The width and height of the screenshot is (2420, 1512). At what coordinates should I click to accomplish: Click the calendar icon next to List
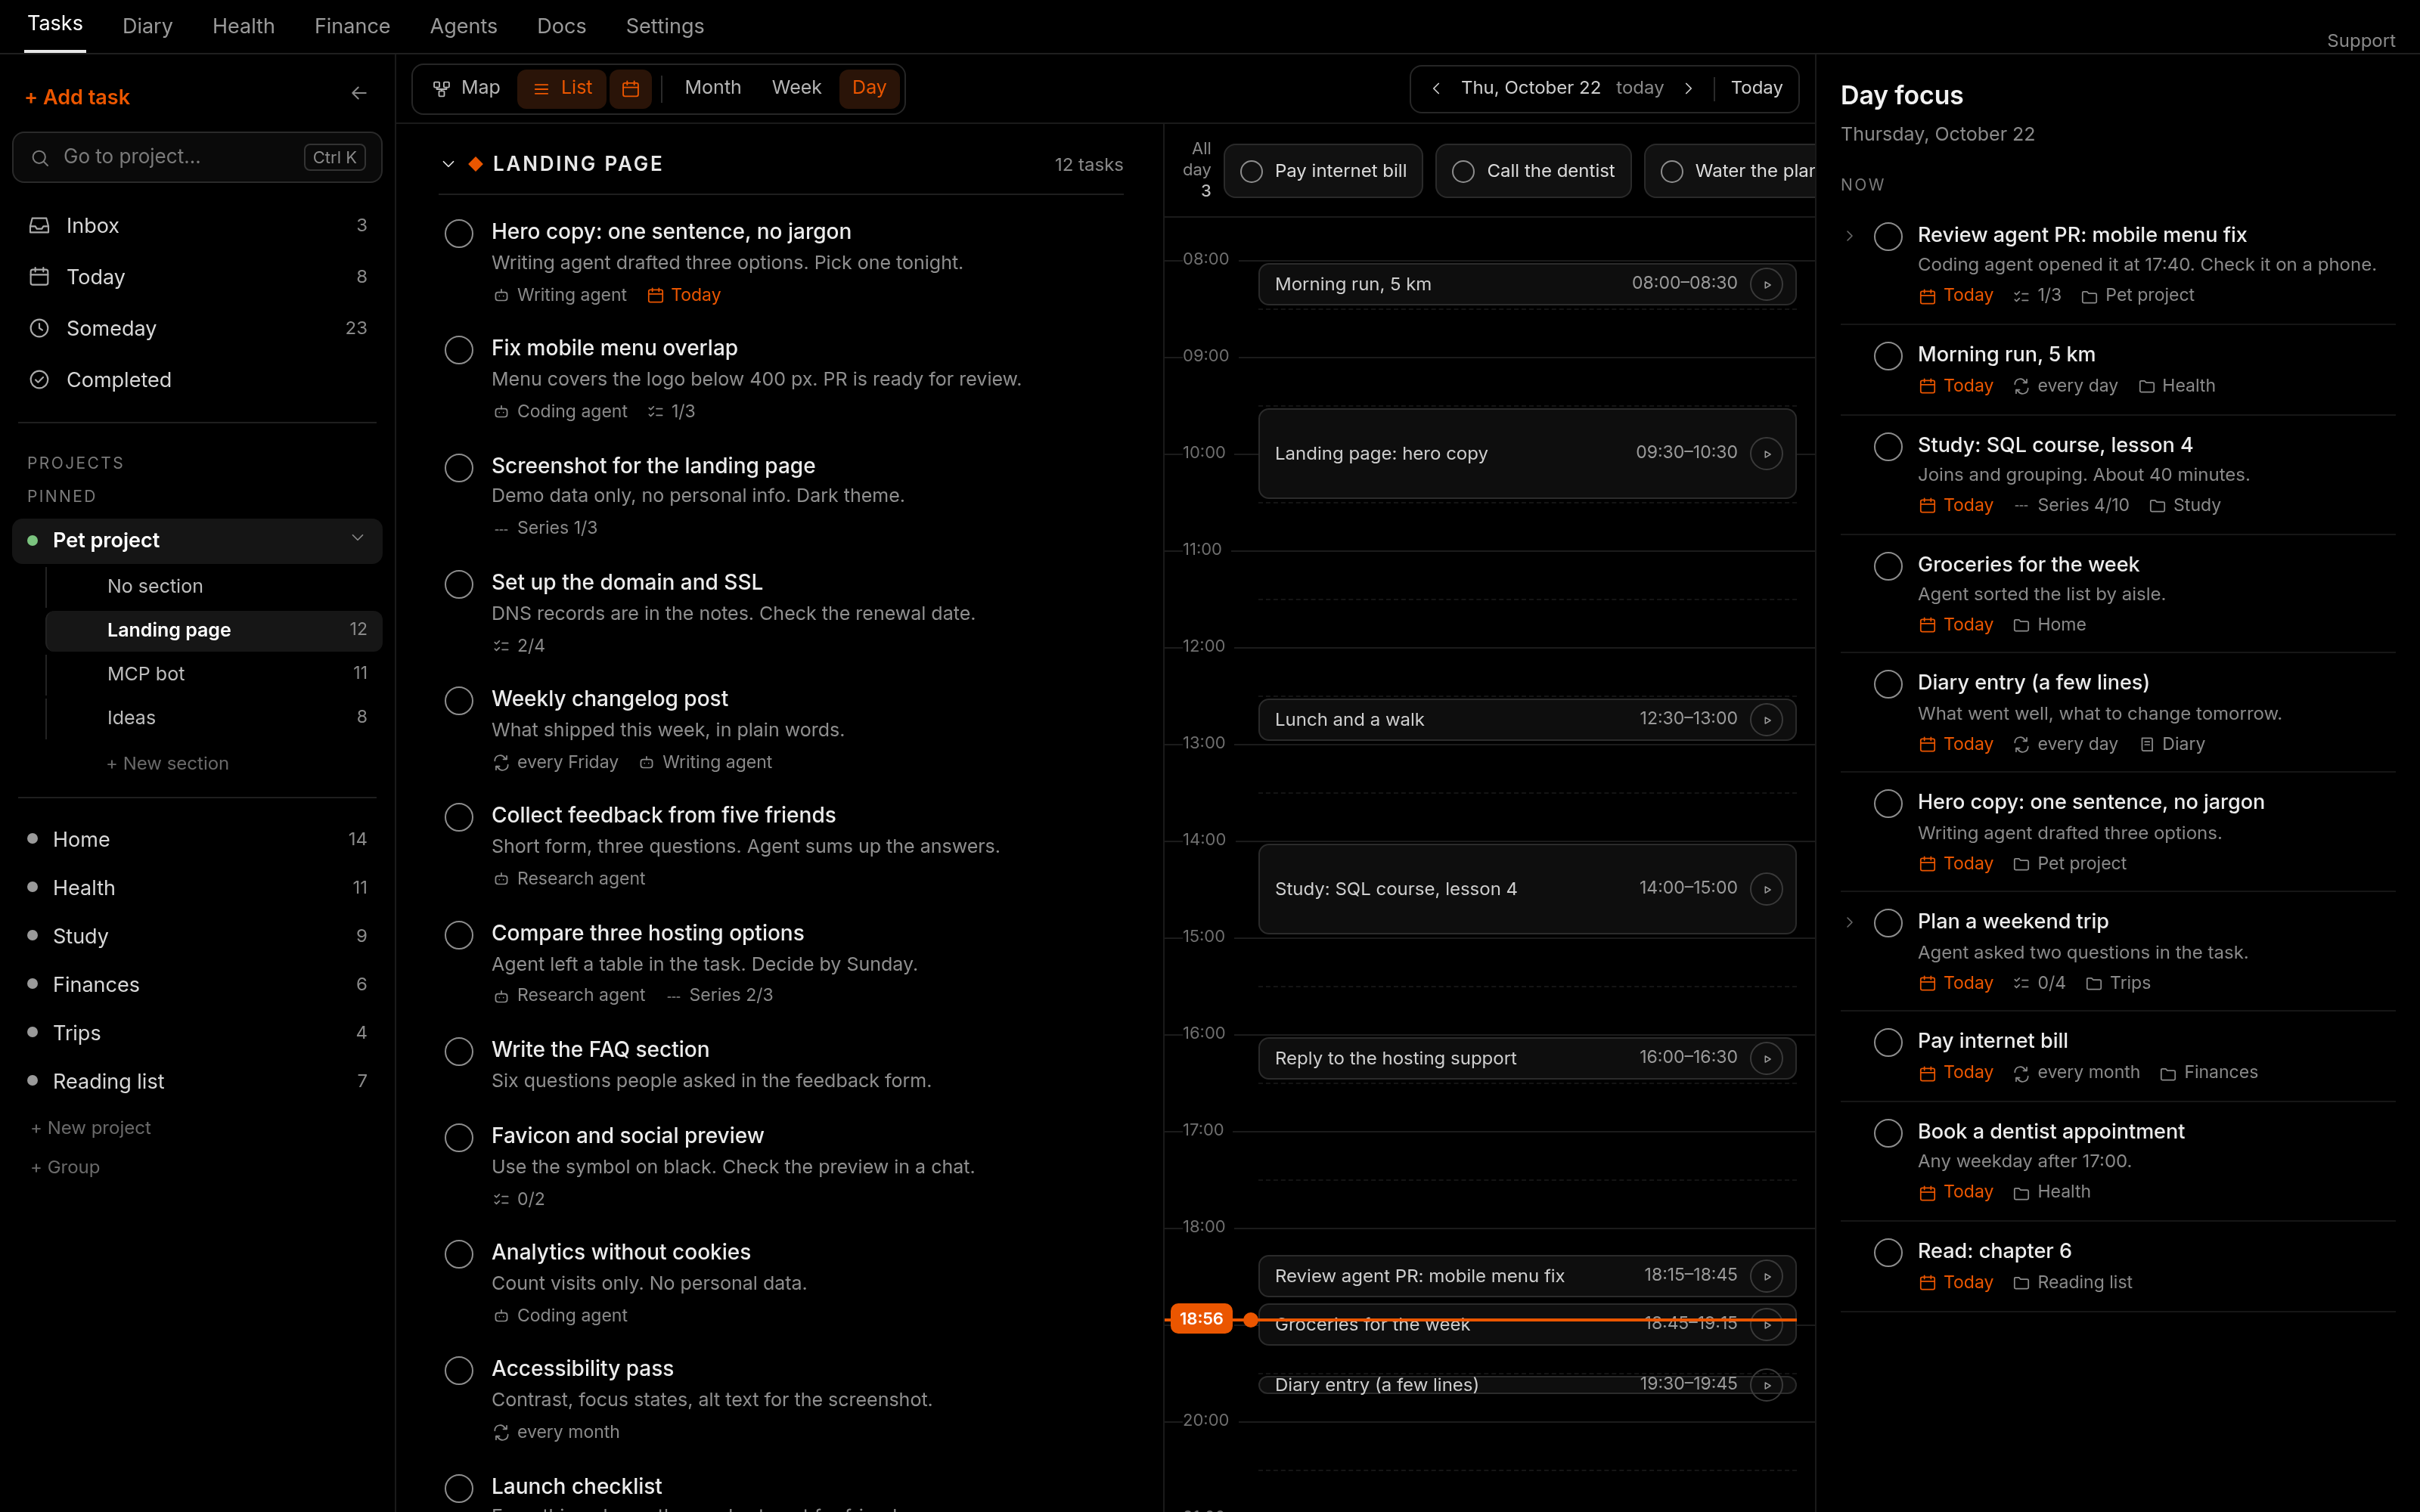tap(631, 89)
